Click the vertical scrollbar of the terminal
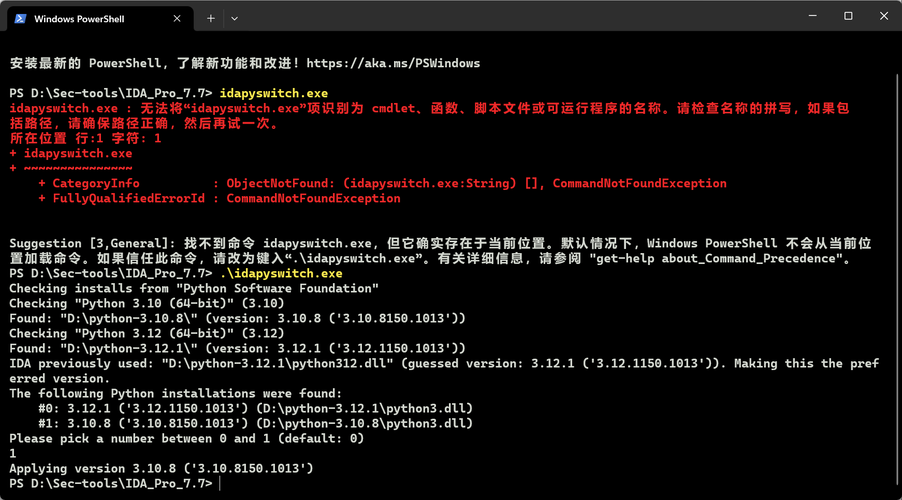 pyautogui.click(x=898, y=282)
